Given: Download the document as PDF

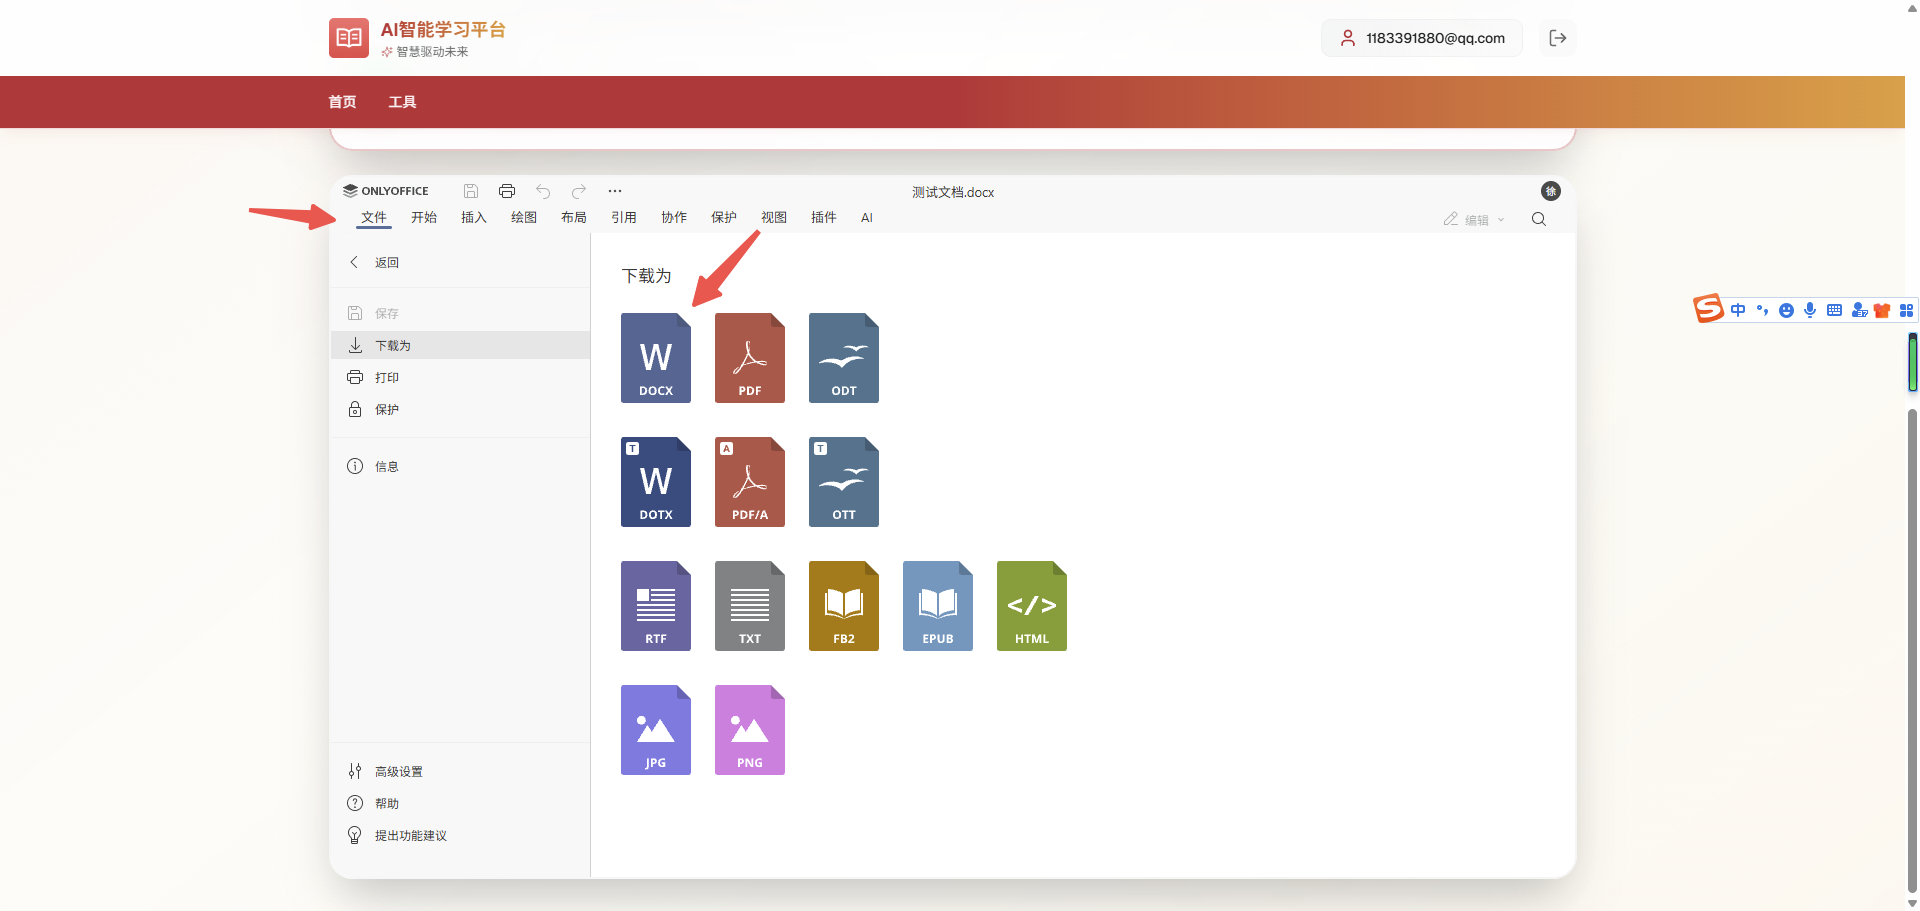Looking at the screenshot, I should [x=750, y=358].
